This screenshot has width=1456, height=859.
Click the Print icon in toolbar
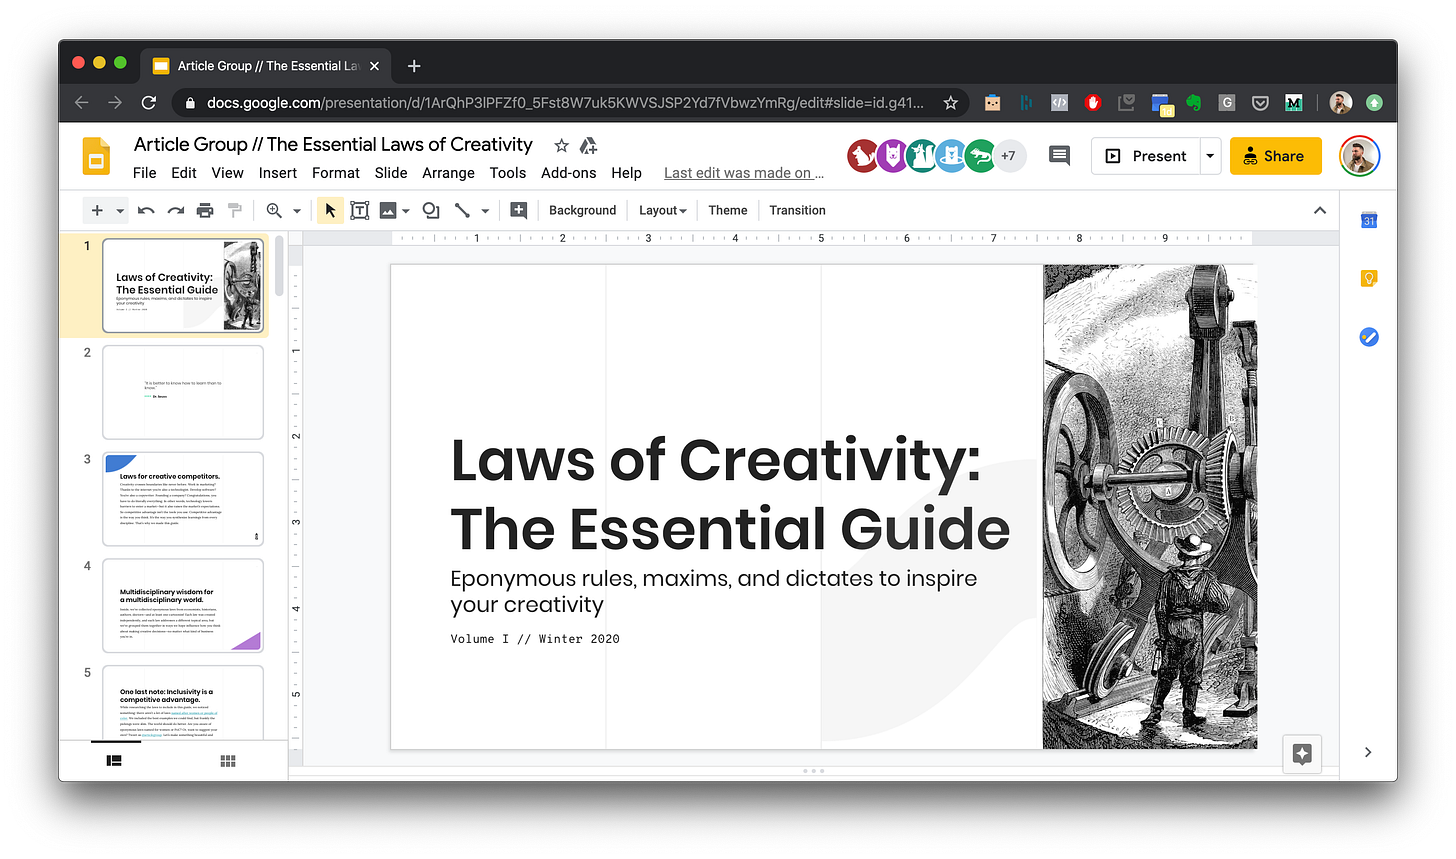click(205, 210)
